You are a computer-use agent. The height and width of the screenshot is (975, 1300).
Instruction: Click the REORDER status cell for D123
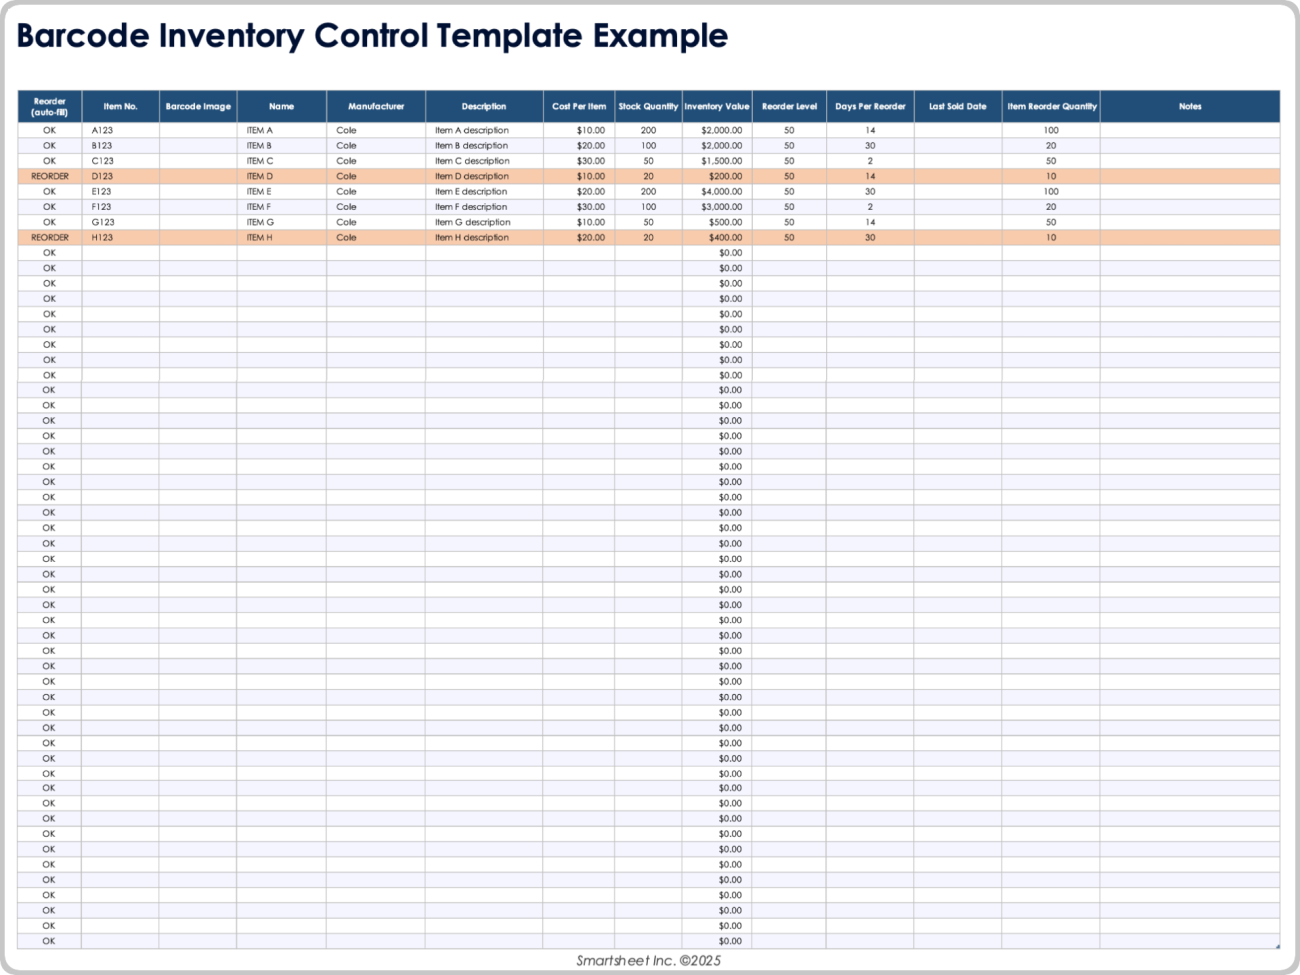[x=49, y=176]
